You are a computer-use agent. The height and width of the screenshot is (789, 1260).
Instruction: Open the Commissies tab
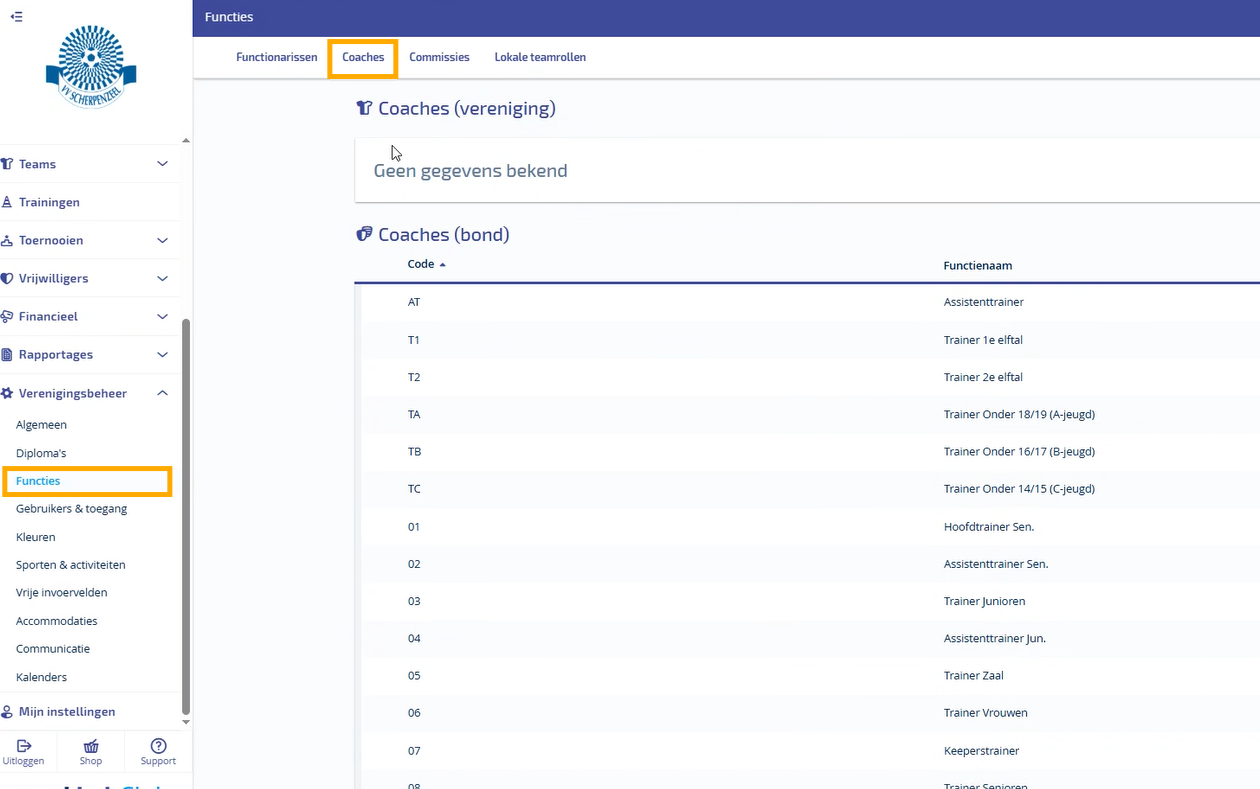tap(439, 57)
